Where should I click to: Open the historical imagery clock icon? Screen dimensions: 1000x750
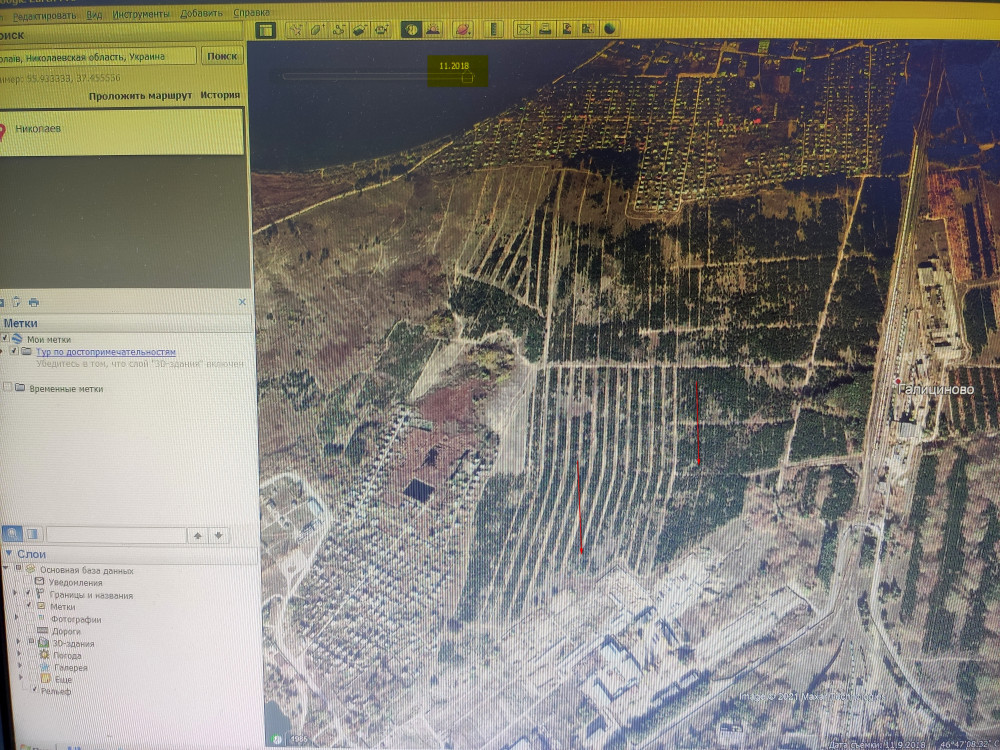(x=411, y=30)
